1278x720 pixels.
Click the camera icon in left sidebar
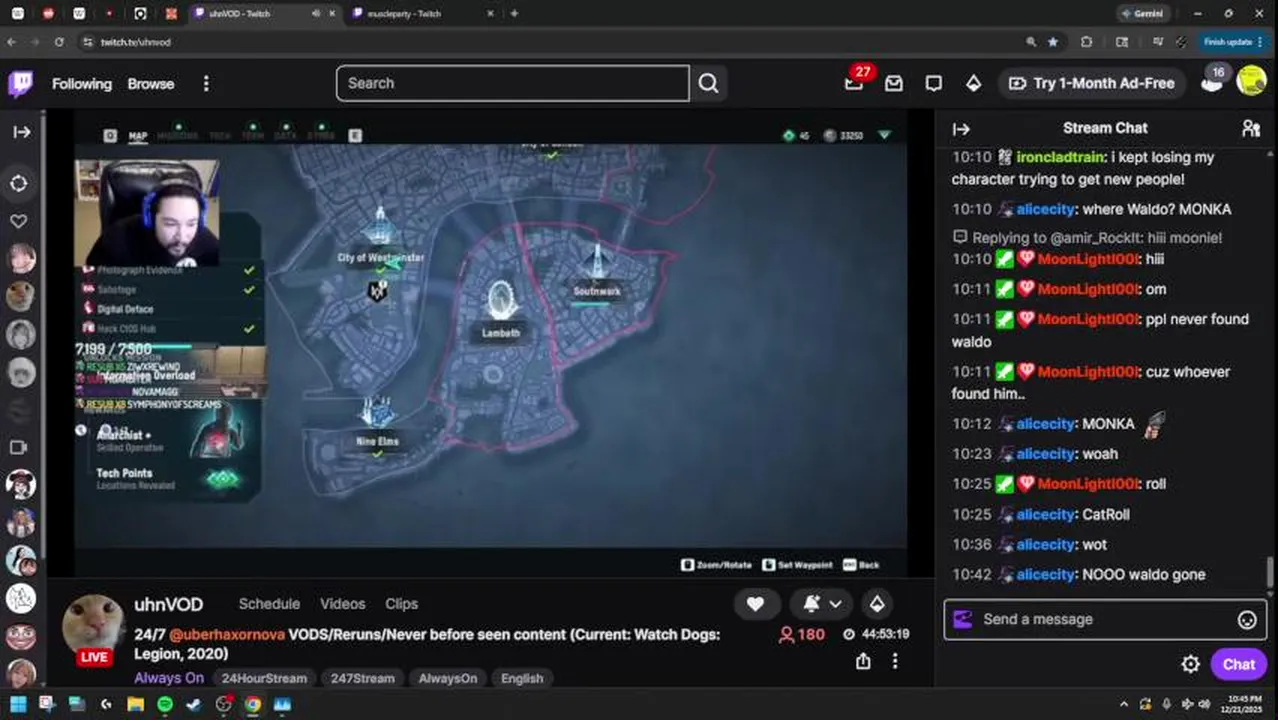point(19,447)
